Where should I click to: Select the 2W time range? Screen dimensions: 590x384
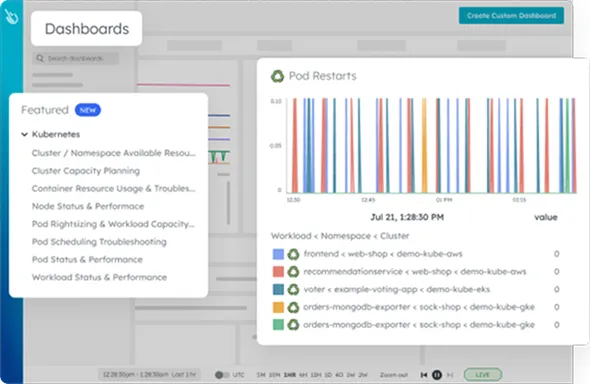tap(363, 375)
